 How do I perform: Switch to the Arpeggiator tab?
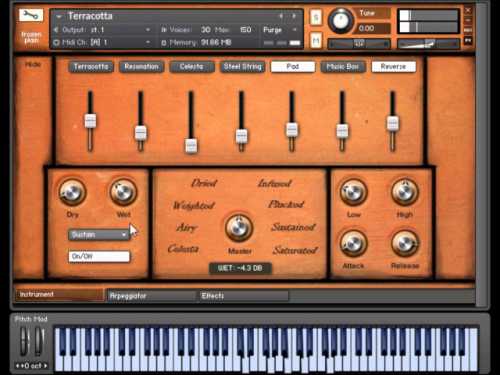click(150, 296)
